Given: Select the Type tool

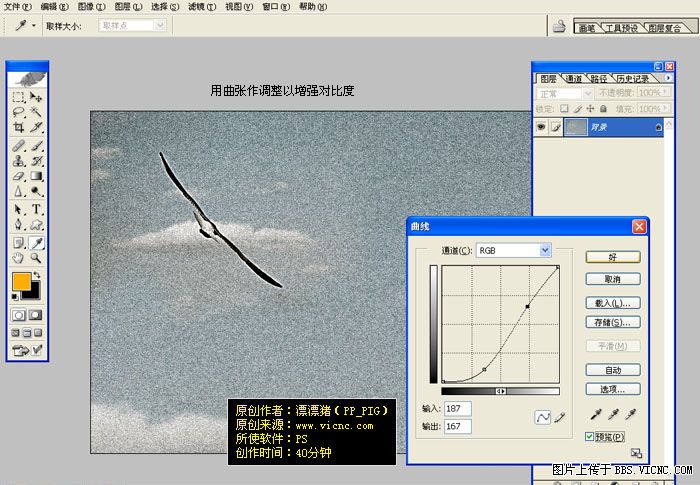Looking at the screenshot, I should [x=36, y=209].
